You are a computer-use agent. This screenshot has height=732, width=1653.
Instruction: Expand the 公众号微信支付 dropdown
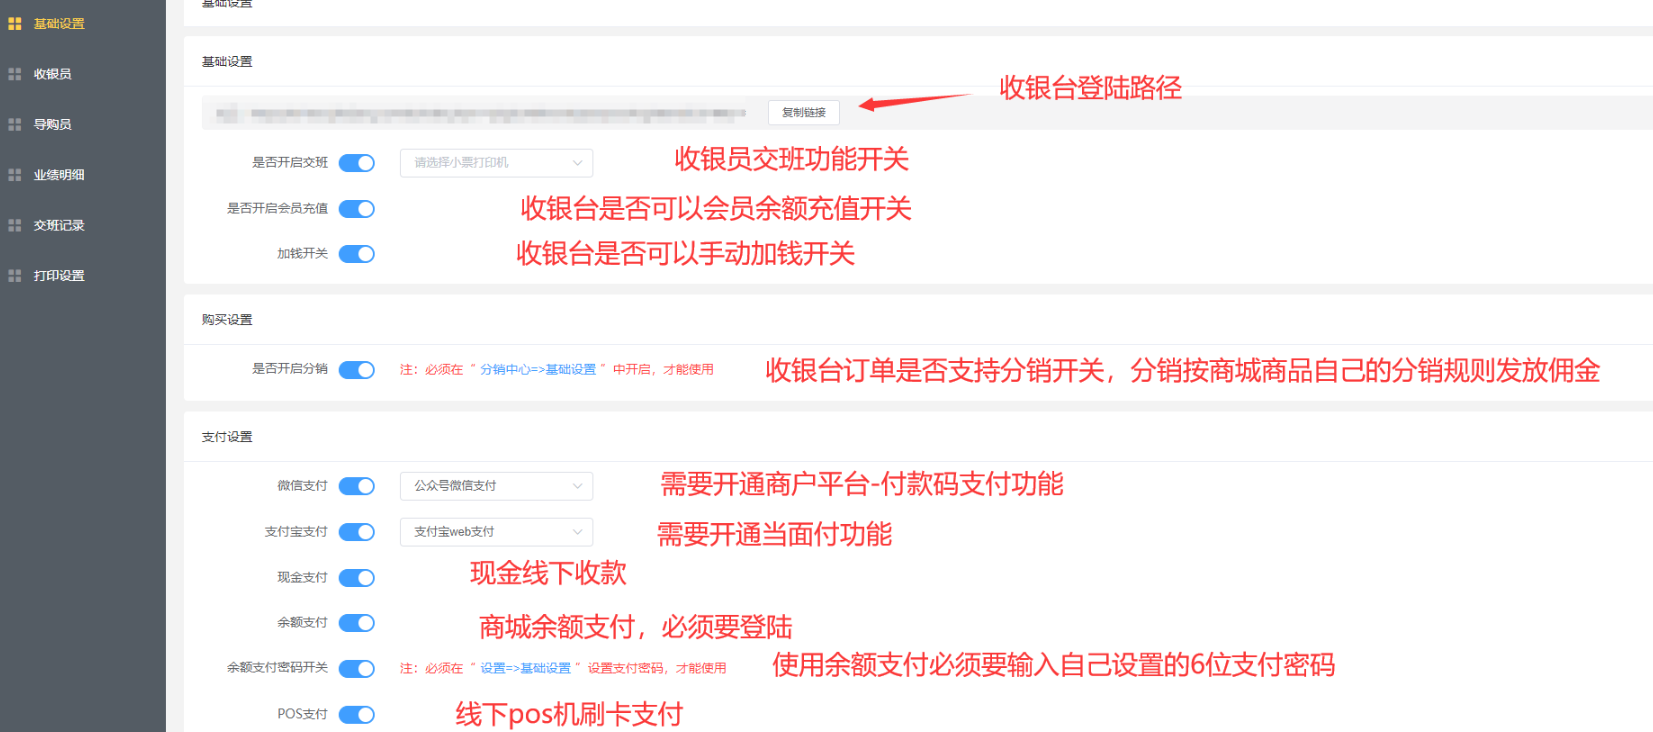(496, 486)
